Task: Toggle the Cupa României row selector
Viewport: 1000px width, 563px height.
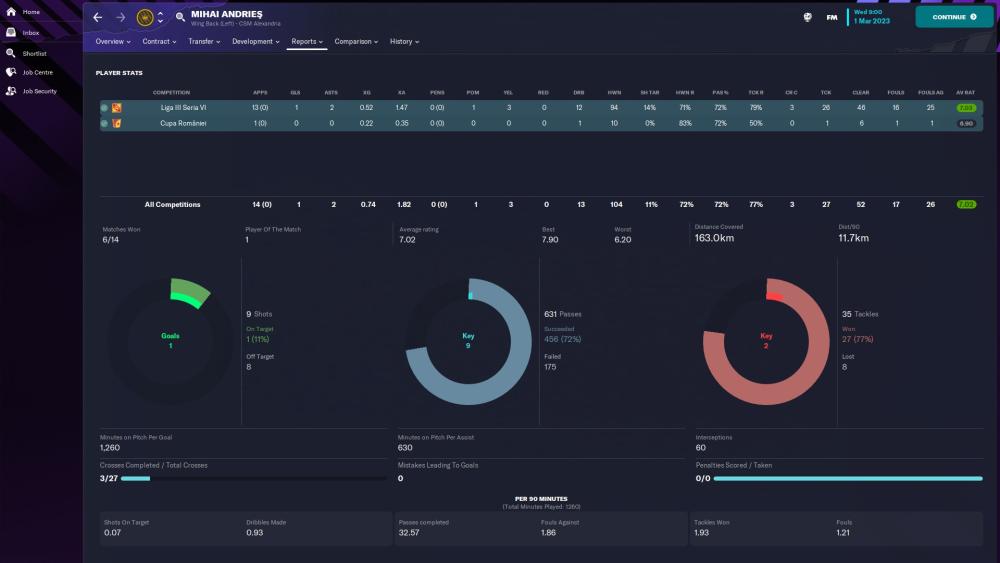Action: [x=104, y=123]
